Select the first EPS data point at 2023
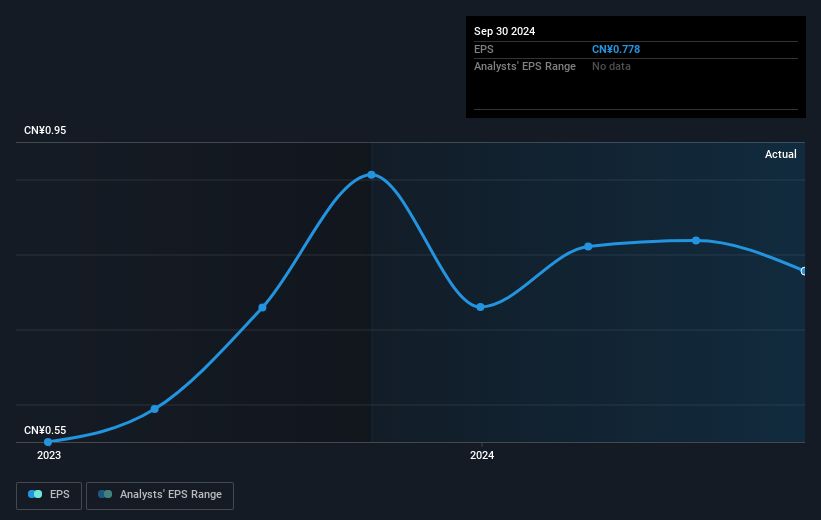 (48, 442)
